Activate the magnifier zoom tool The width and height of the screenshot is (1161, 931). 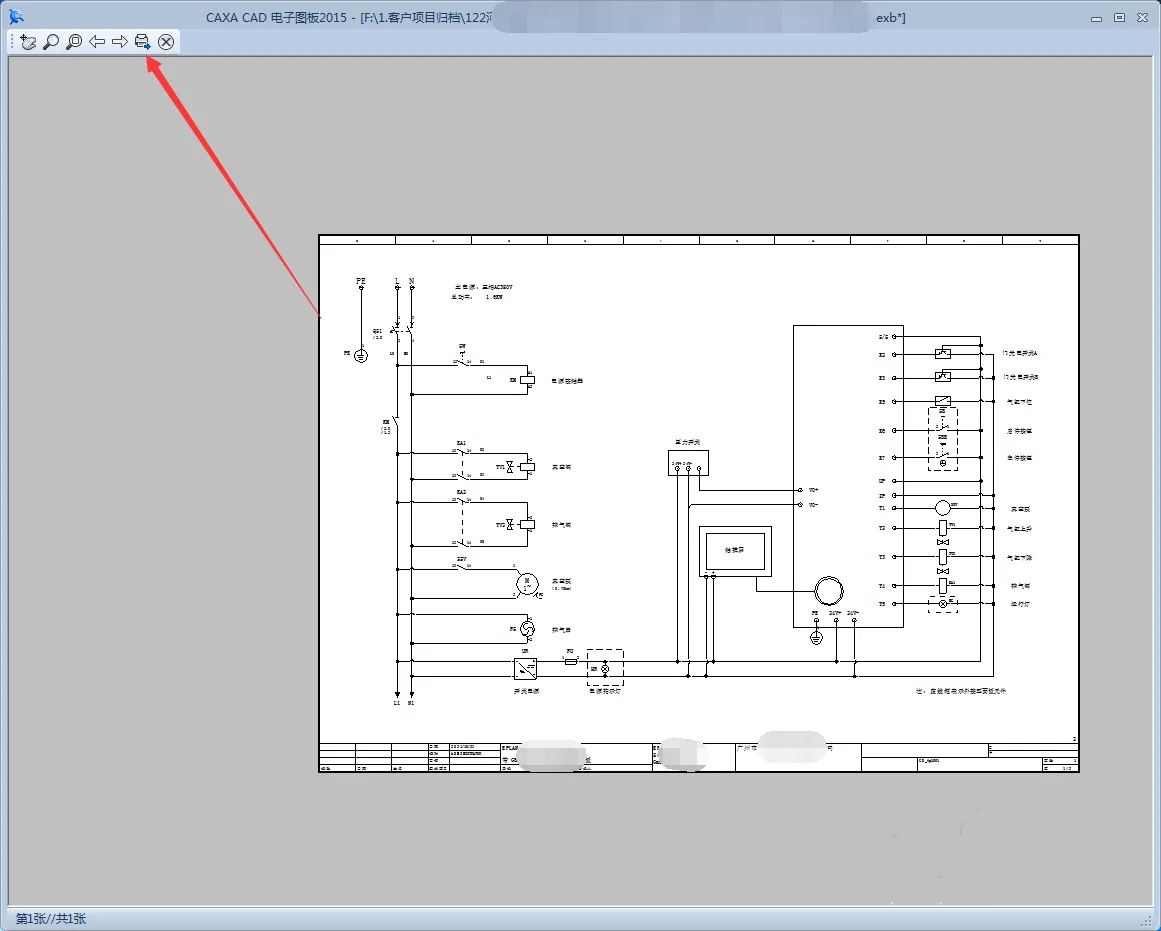coord(51,42)
